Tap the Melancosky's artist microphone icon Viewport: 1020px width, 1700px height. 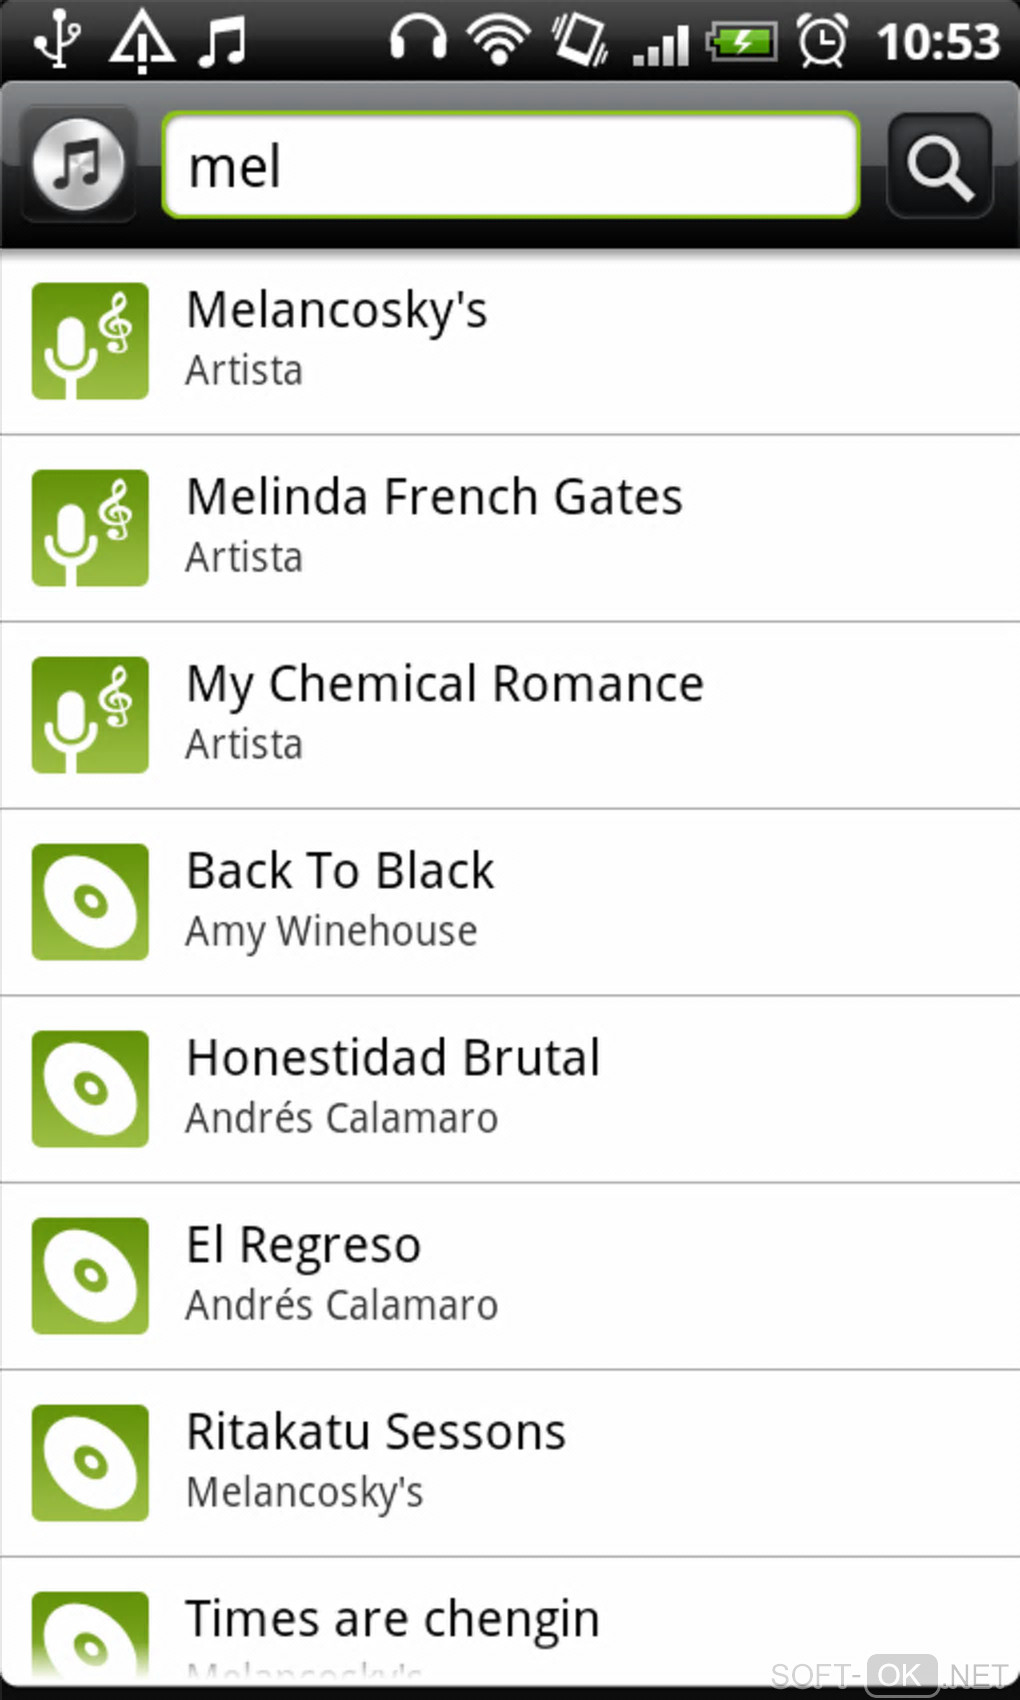(90, 341)
